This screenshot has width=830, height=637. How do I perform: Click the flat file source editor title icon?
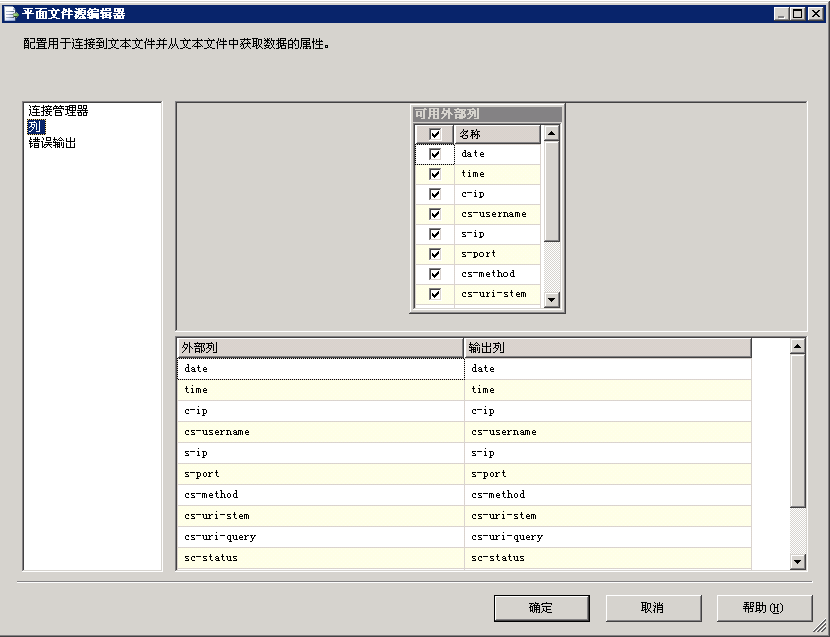(x=11, y=14)
